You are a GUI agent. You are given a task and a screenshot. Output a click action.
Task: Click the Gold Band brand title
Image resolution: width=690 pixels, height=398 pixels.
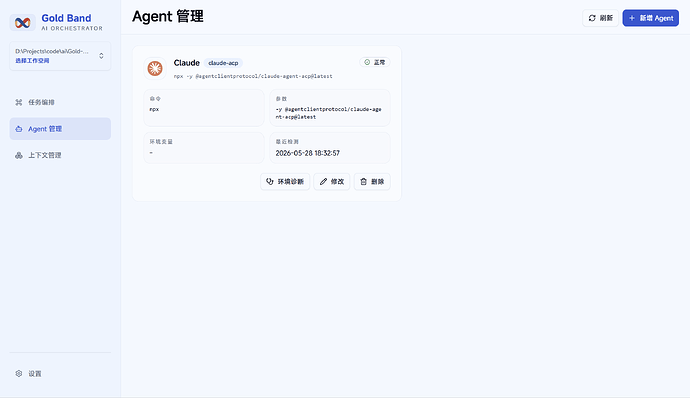66,18
